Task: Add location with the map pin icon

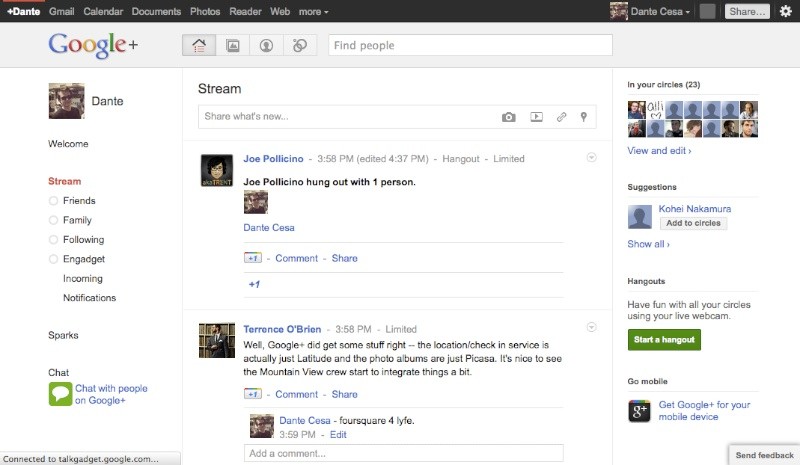Action: [584, 117]
